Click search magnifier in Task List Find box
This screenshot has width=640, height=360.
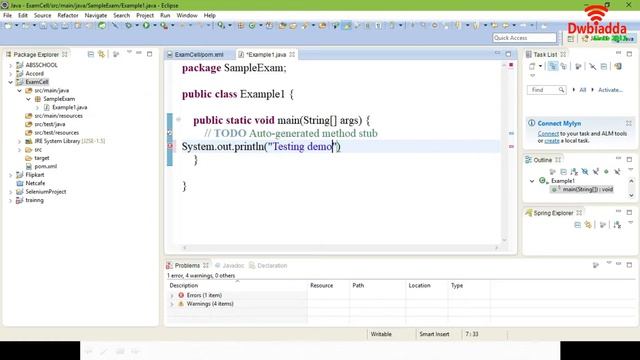pos(562,90)
